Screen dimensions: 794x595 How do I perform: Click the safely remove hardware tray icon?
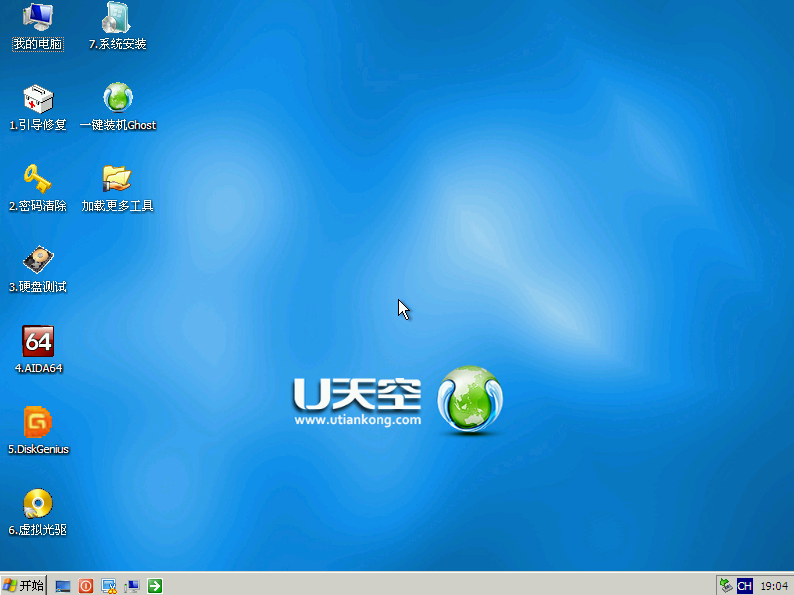tap(727, 586)
